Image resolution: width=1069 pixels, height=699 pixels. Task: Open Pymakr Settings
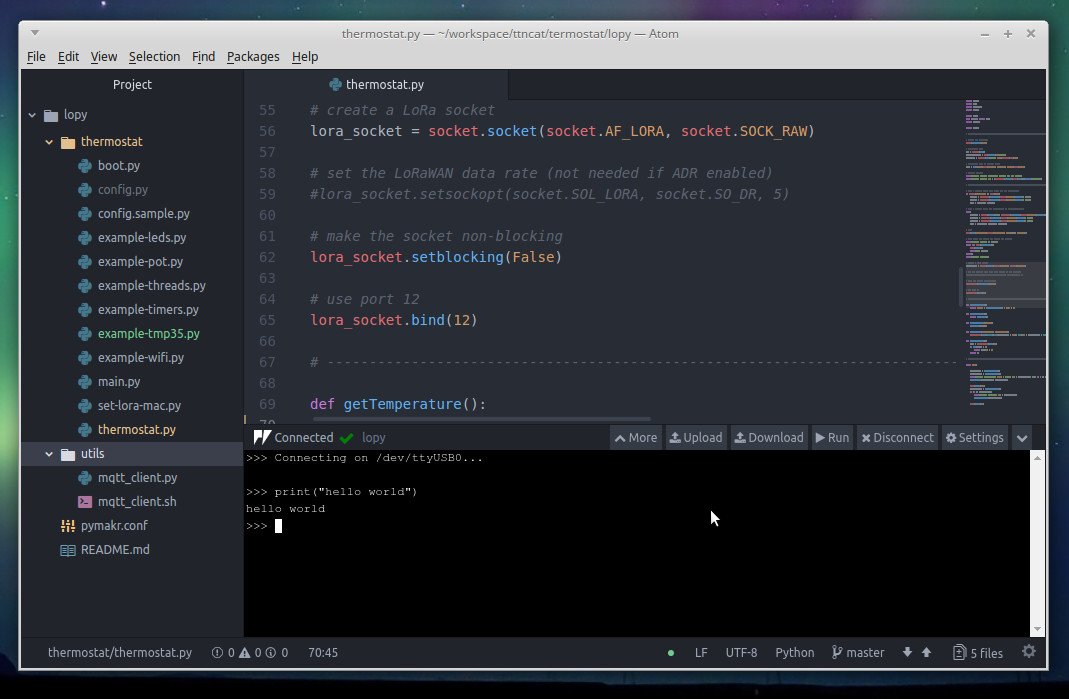click(x=975, y=438)
